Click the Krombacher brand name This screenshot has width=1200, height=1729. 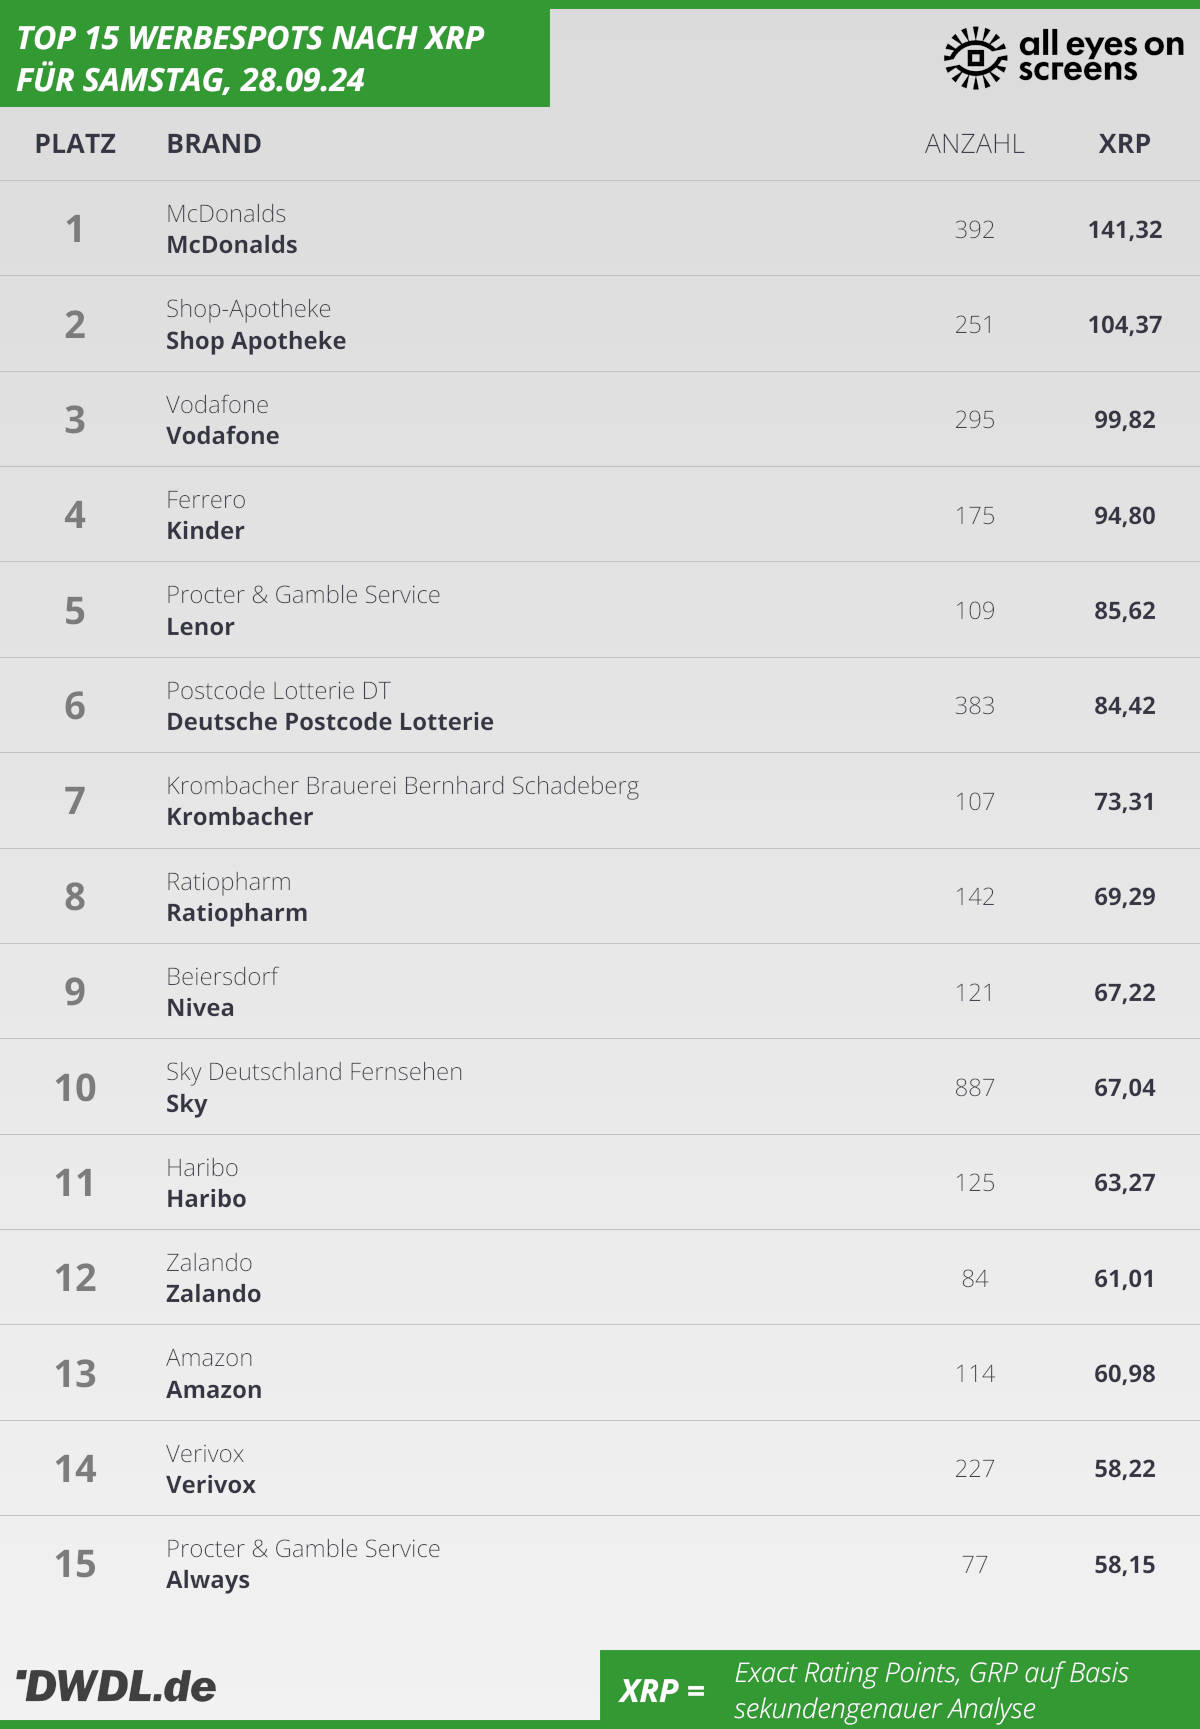240,817
